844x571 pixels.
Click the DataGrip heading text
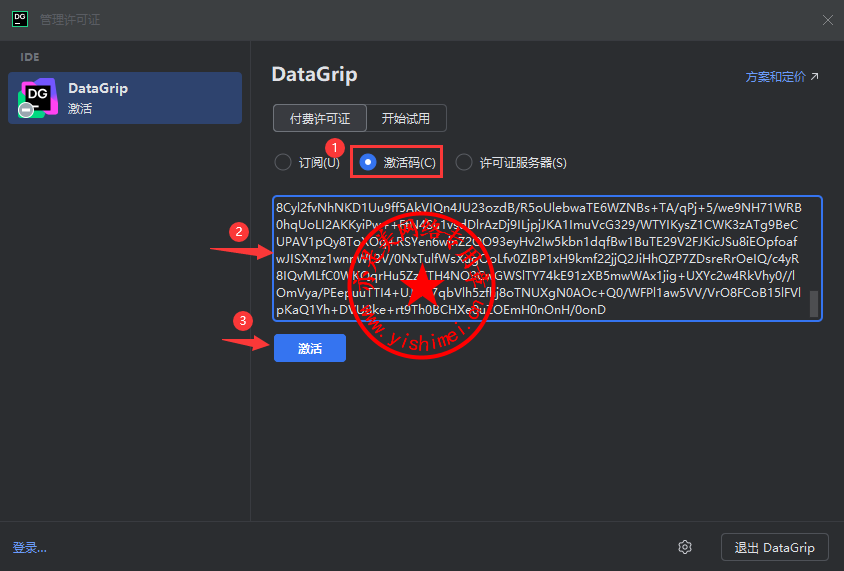314,75
